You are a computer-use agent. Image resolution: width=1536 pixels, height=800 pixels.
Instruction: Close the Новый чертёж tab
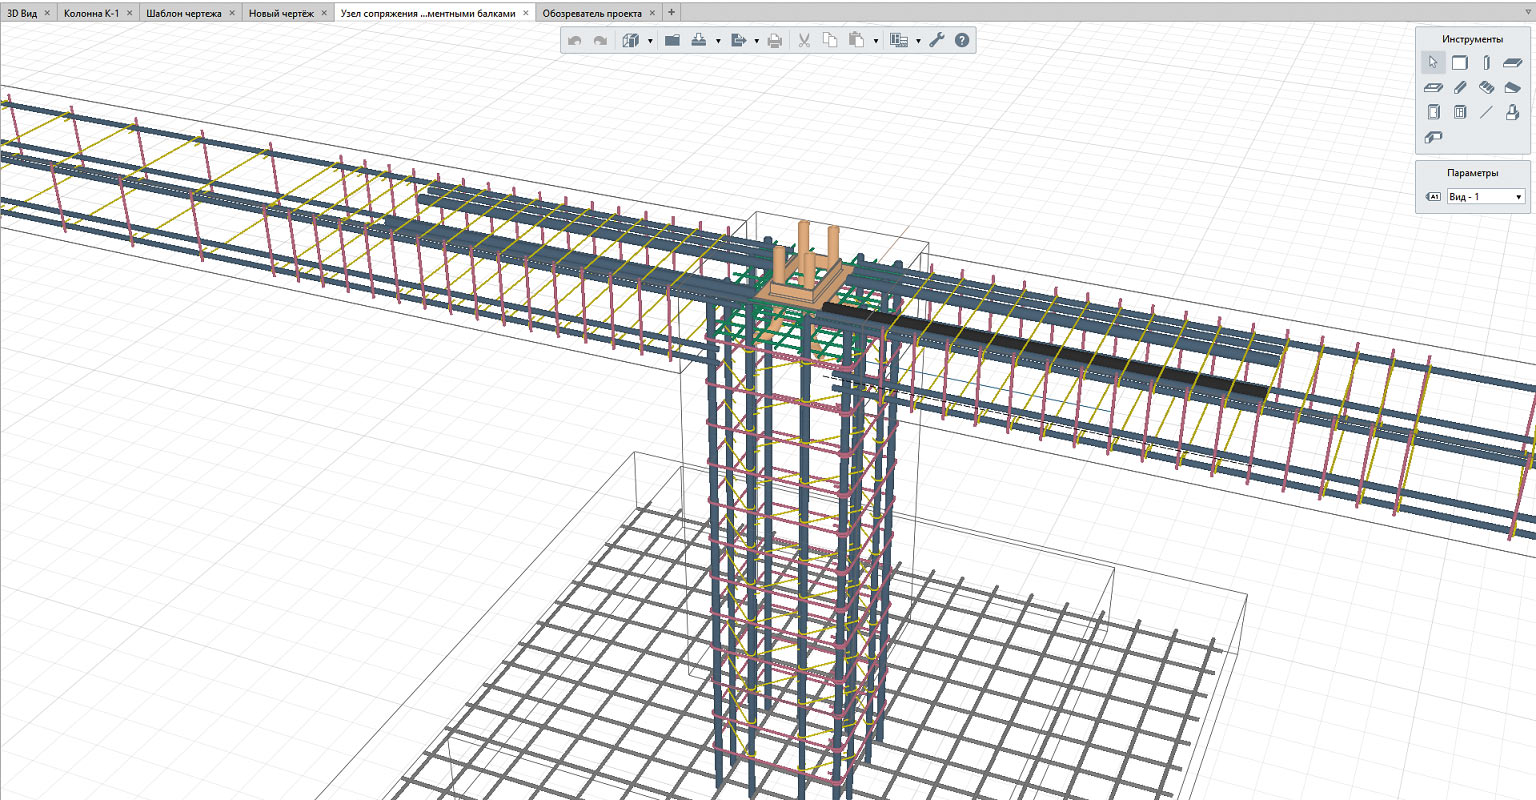[324, 13]
